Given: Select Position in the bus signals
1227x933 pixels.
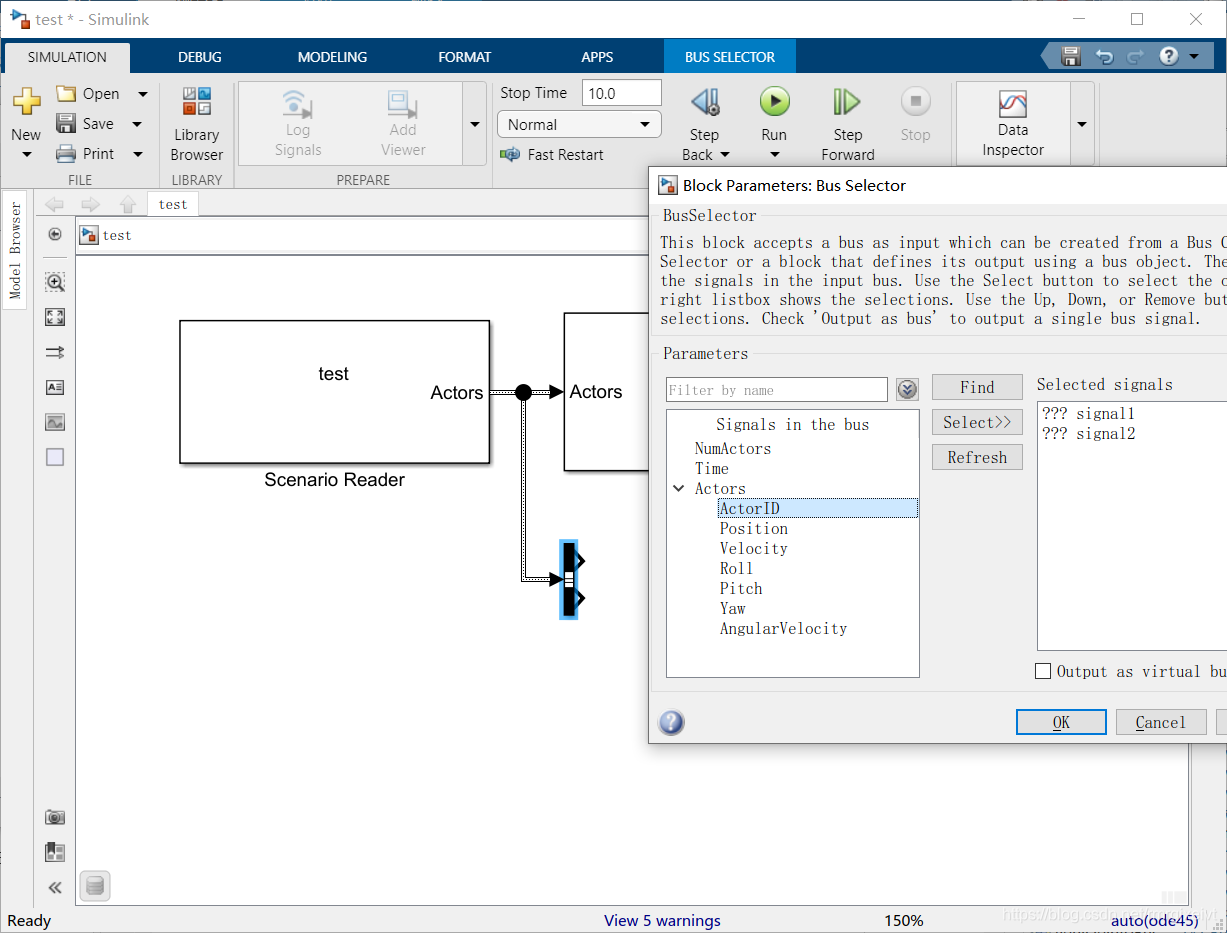Looking at the screenshot, I should coord(754,528).
